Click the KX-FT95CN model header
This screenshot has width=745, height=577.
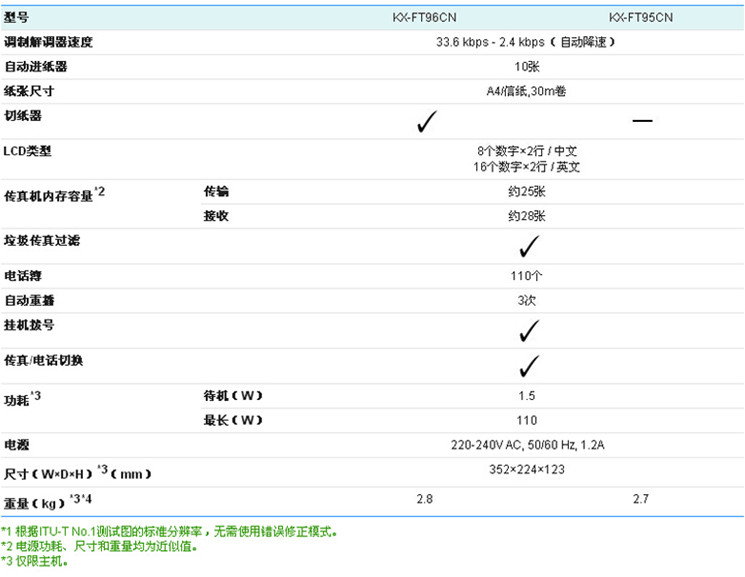click(640, 18)
